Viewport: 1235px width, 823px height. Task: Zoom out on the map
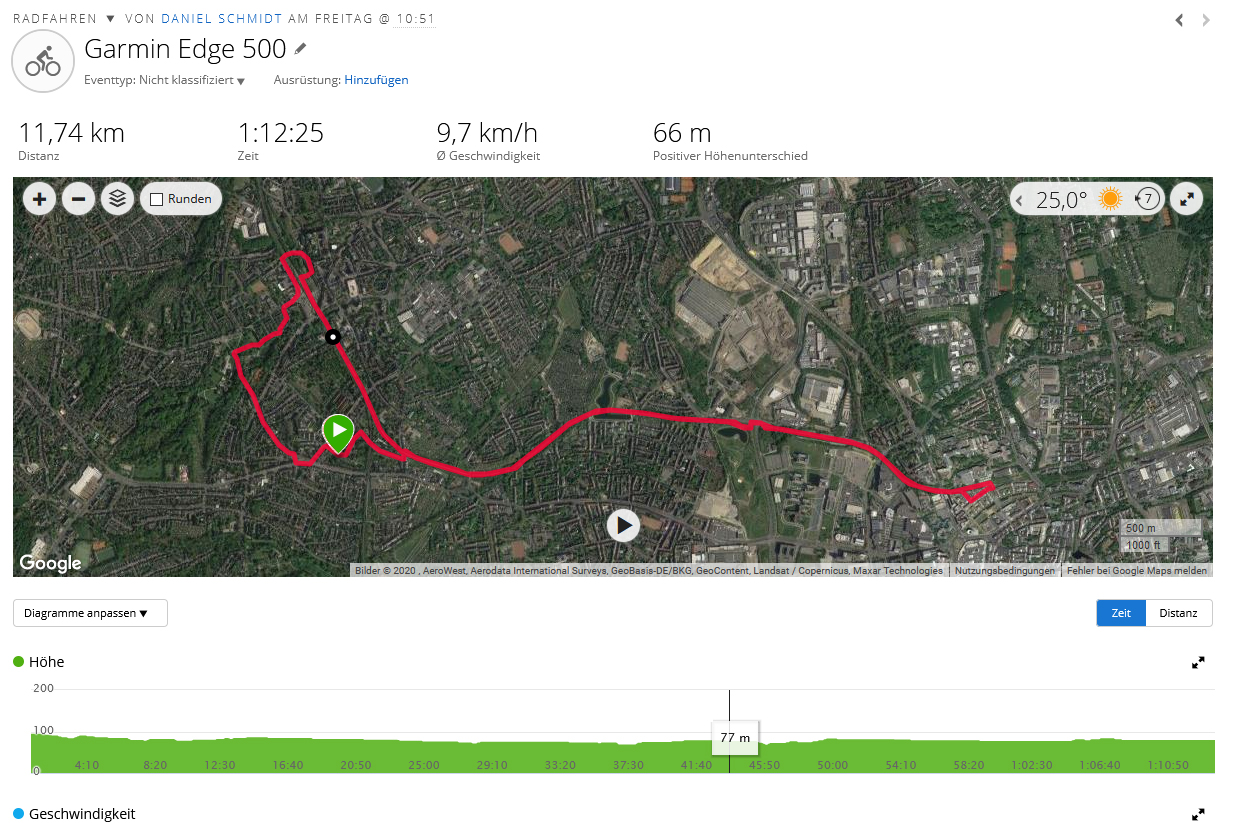[78, 199]
